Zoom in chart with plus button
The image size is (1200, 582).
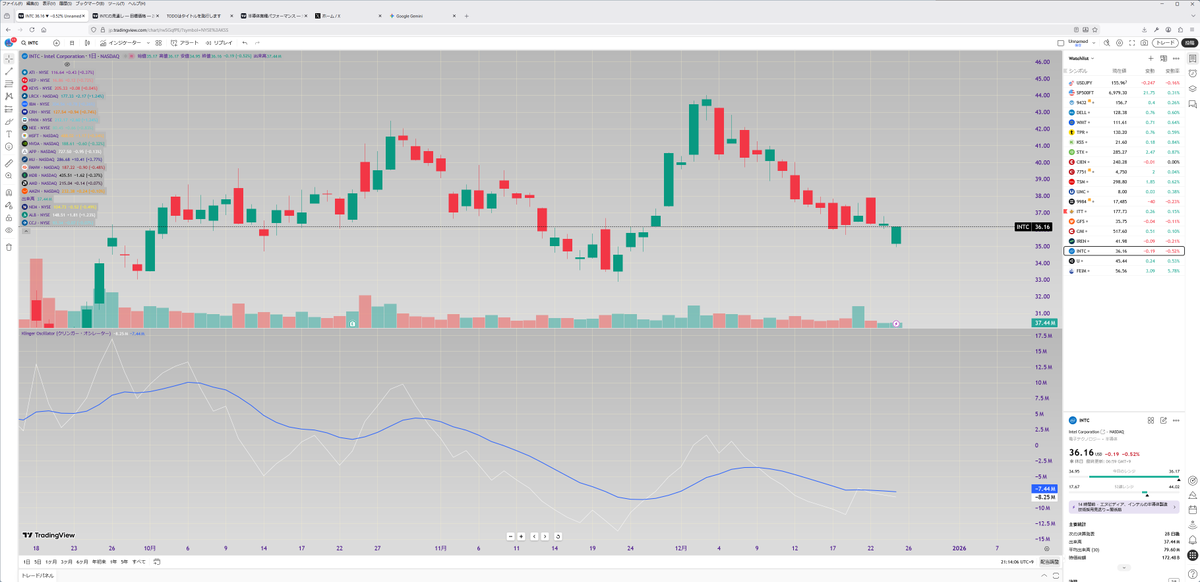tap(521, 536)
